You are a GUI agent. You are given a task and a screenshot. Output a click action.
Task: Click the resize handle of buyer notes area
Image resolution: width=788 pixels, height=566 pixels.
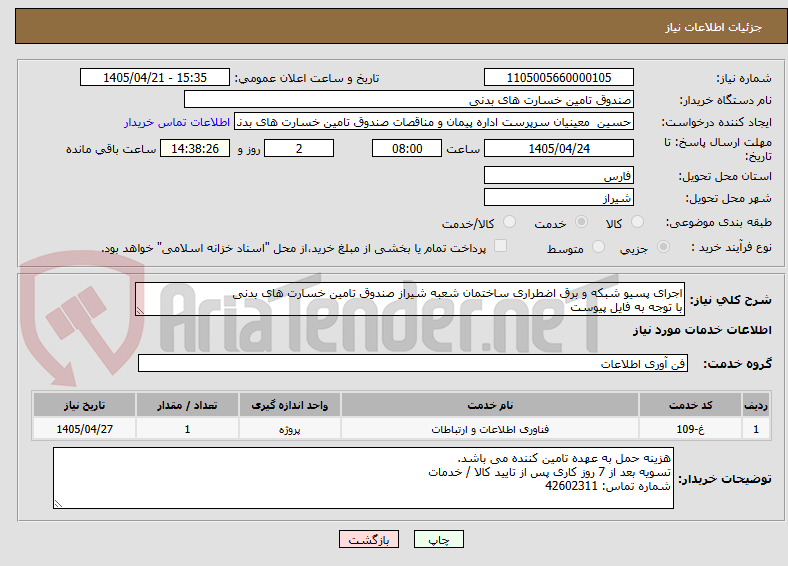(58, 504)
